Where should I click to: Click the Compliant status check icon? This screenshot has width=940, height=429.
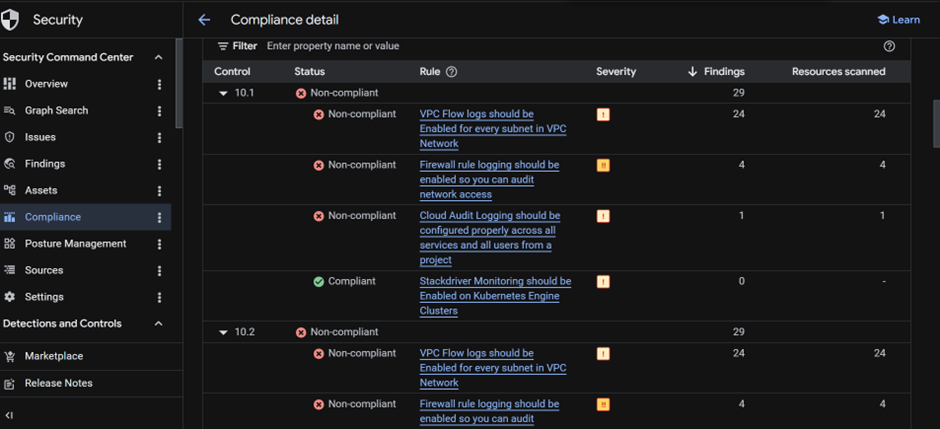[x=319, y=281]
